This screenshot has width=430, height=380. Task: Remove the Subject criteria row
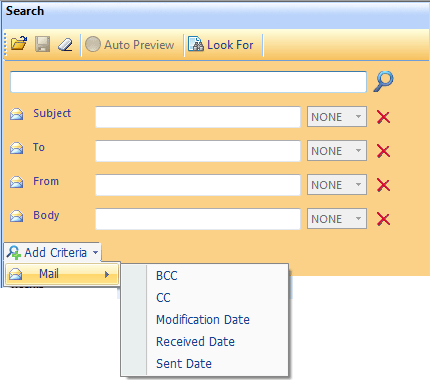pos(383,117)
